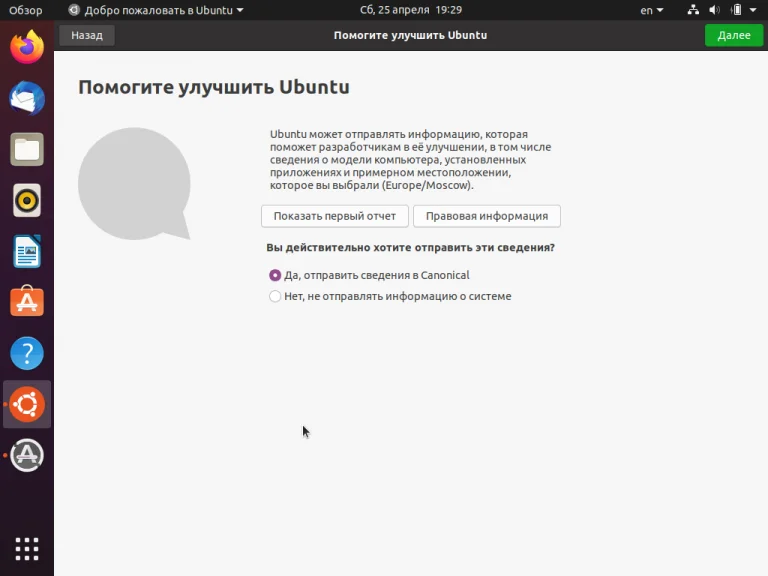Click the battery status icon
Viewport: 768px width, 576px height.
736,10
